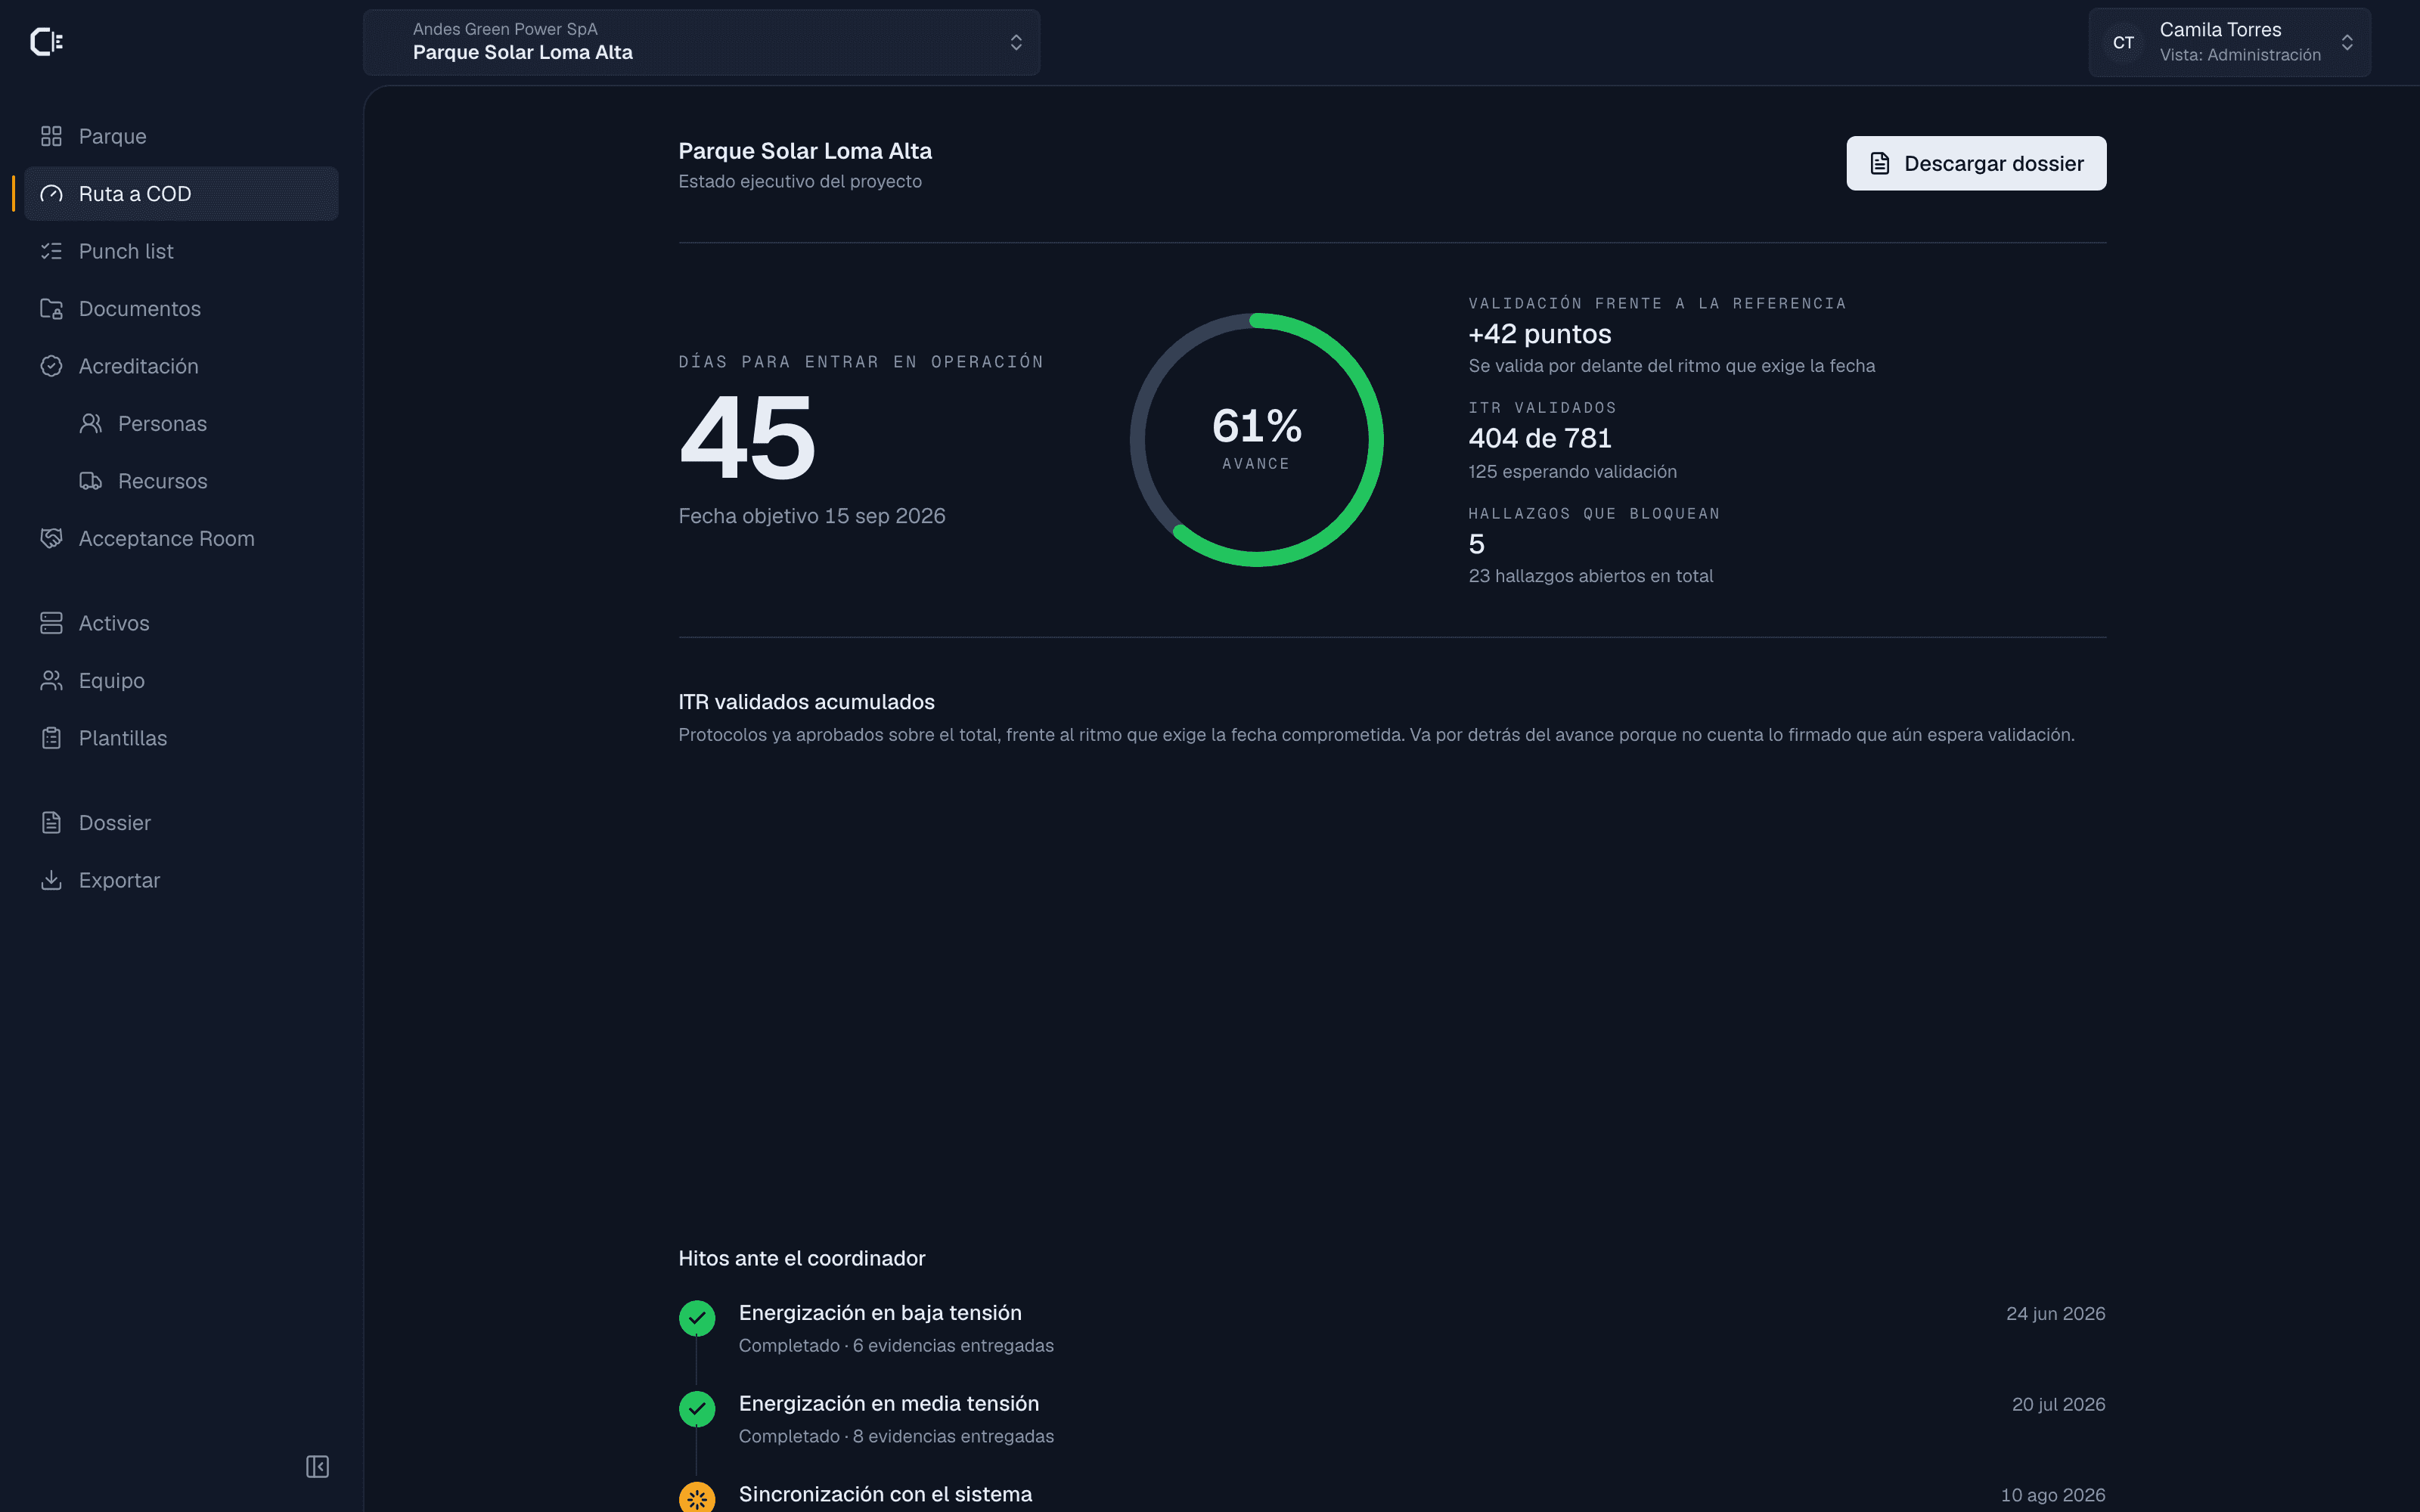The width and height of the screenshot is (2420, 1512).
Task: Click the +42 puntos value
Action: coord(1540,334)
